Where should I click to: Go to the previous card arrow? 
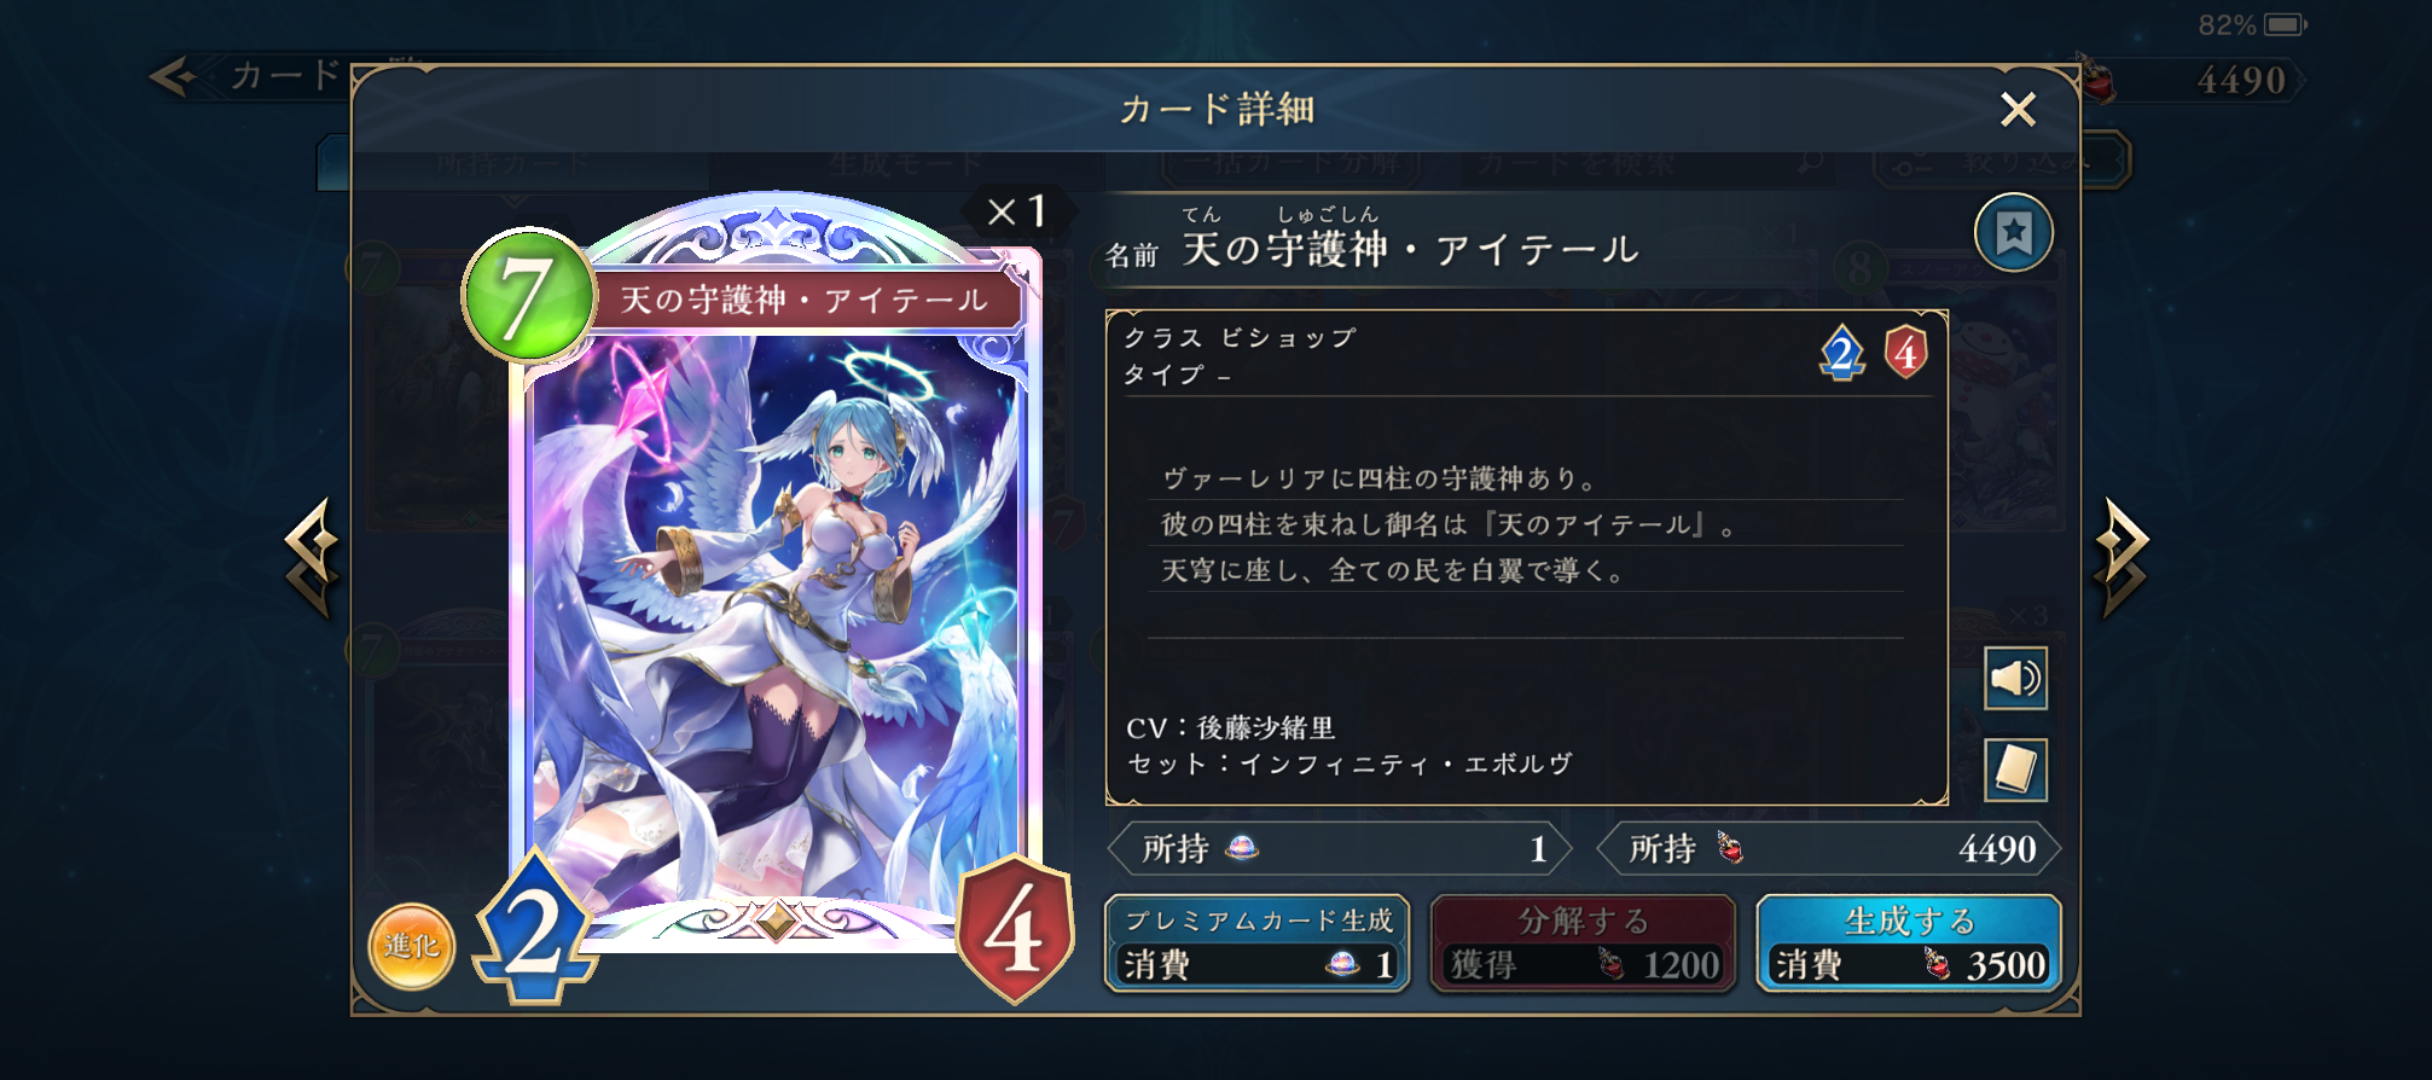click(x=312, y=557)
